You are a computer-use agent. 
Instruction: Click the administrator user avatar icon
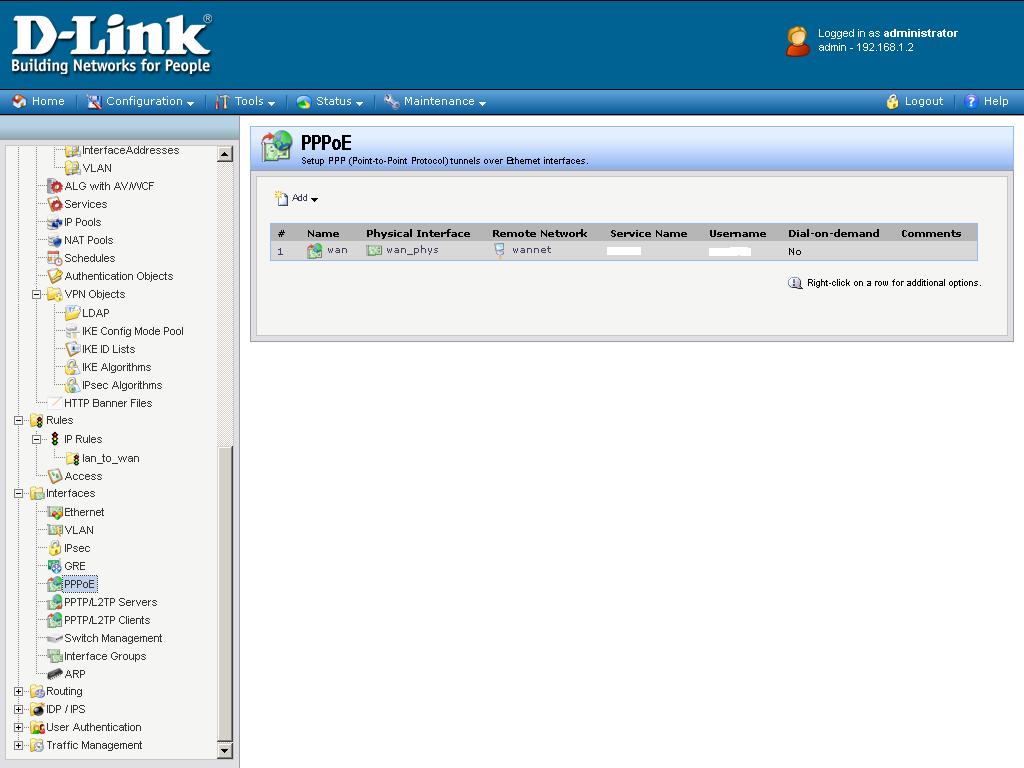[797, 41]
